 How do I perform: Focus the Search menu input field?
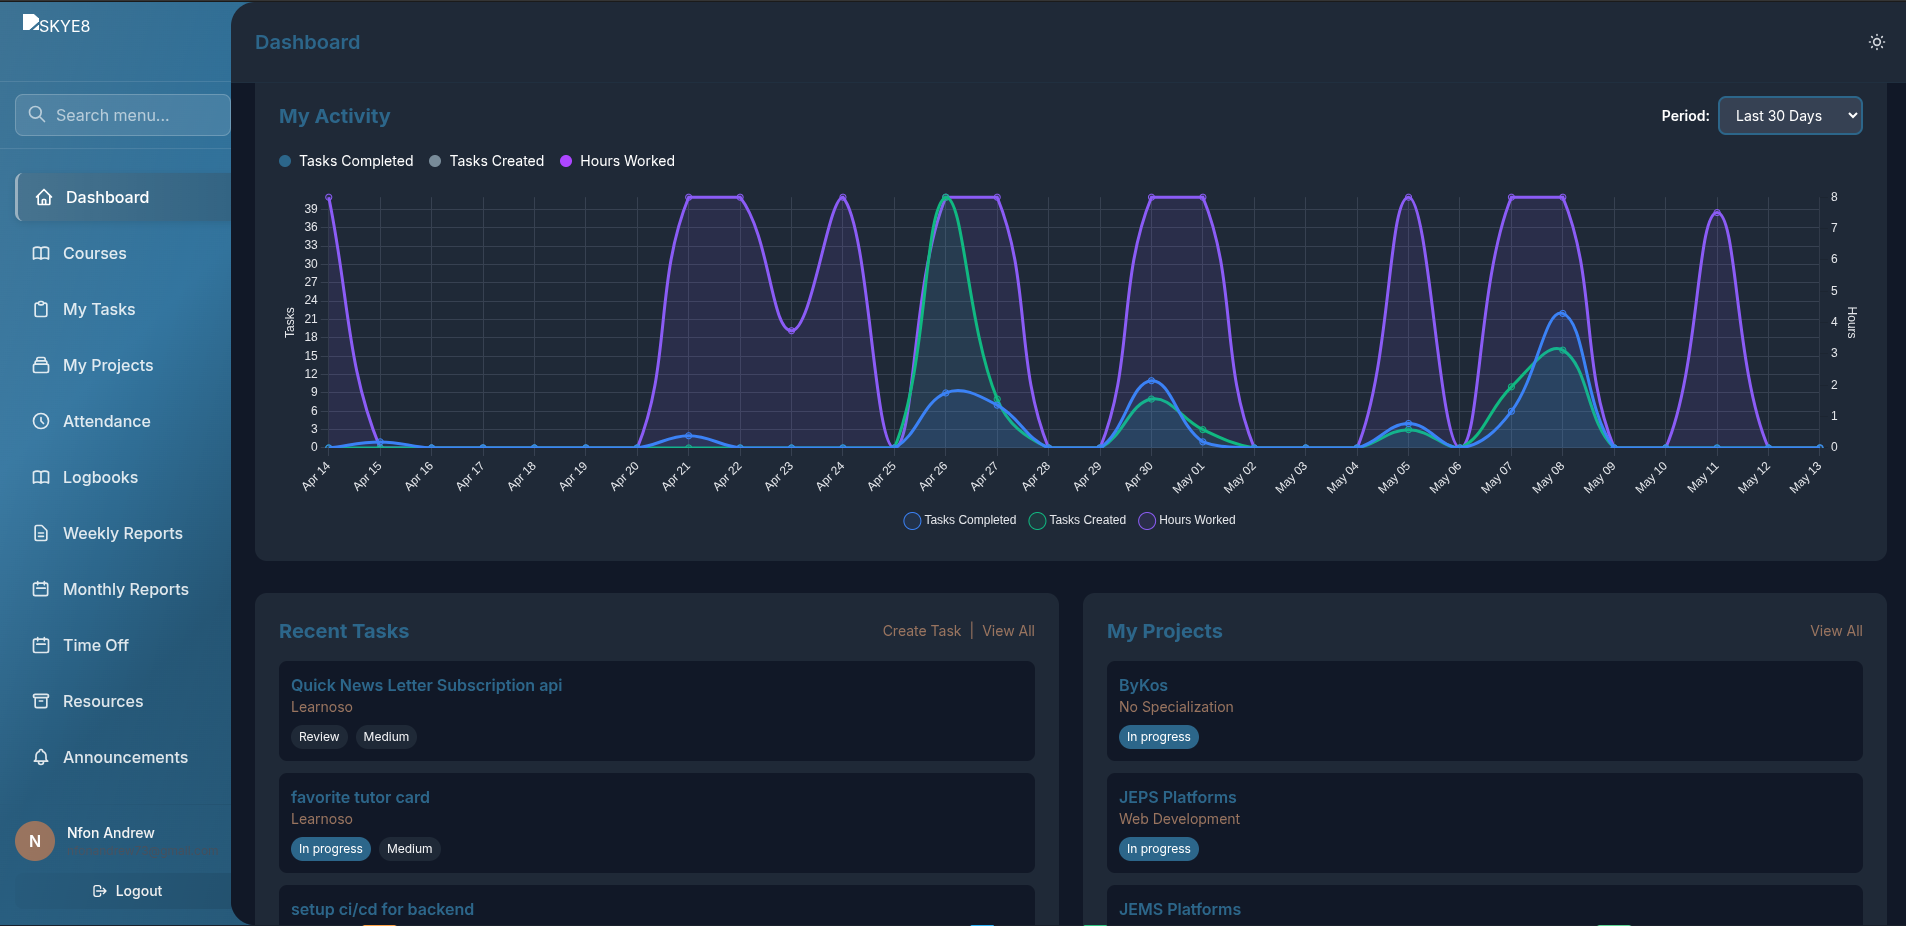[122, 115]
